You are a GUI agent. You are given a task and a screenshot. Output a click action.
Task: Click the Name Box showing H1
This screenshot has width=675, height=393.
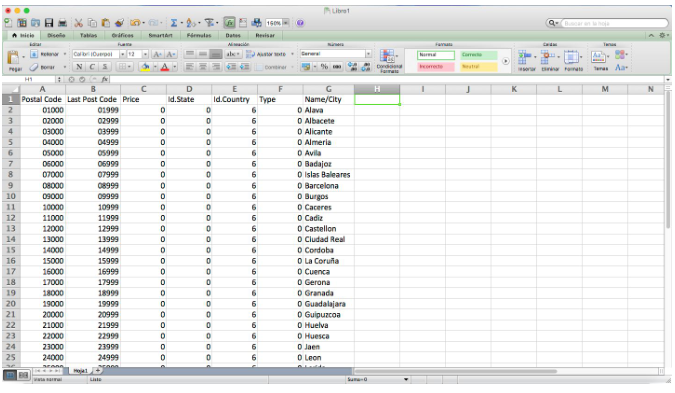click(x=29, y=80)
